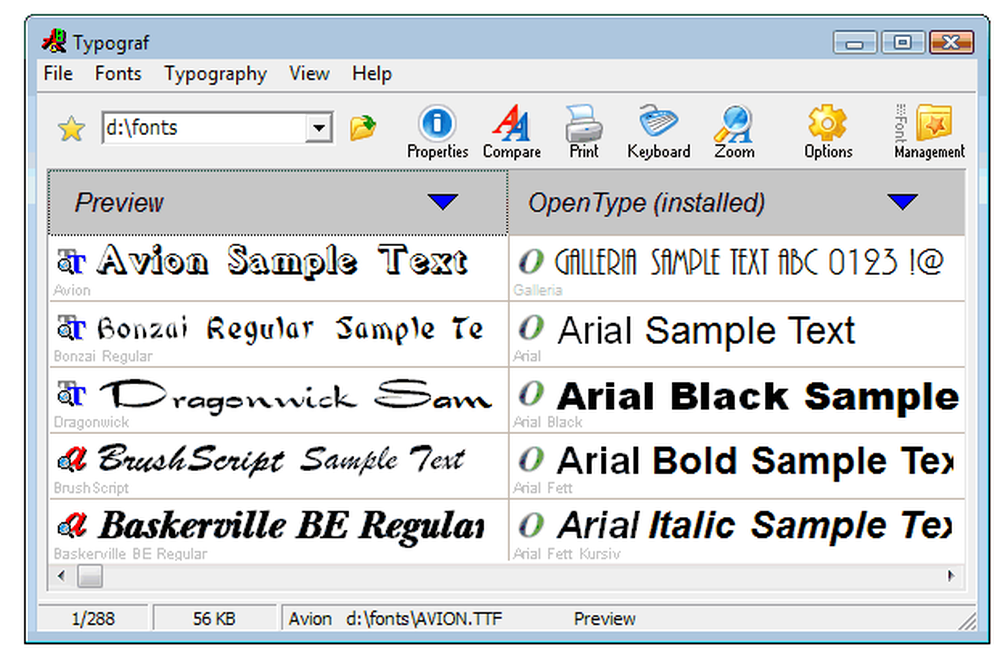Open the Typography menu
This screenshot has height=660, width=1000.
point(216,74)
